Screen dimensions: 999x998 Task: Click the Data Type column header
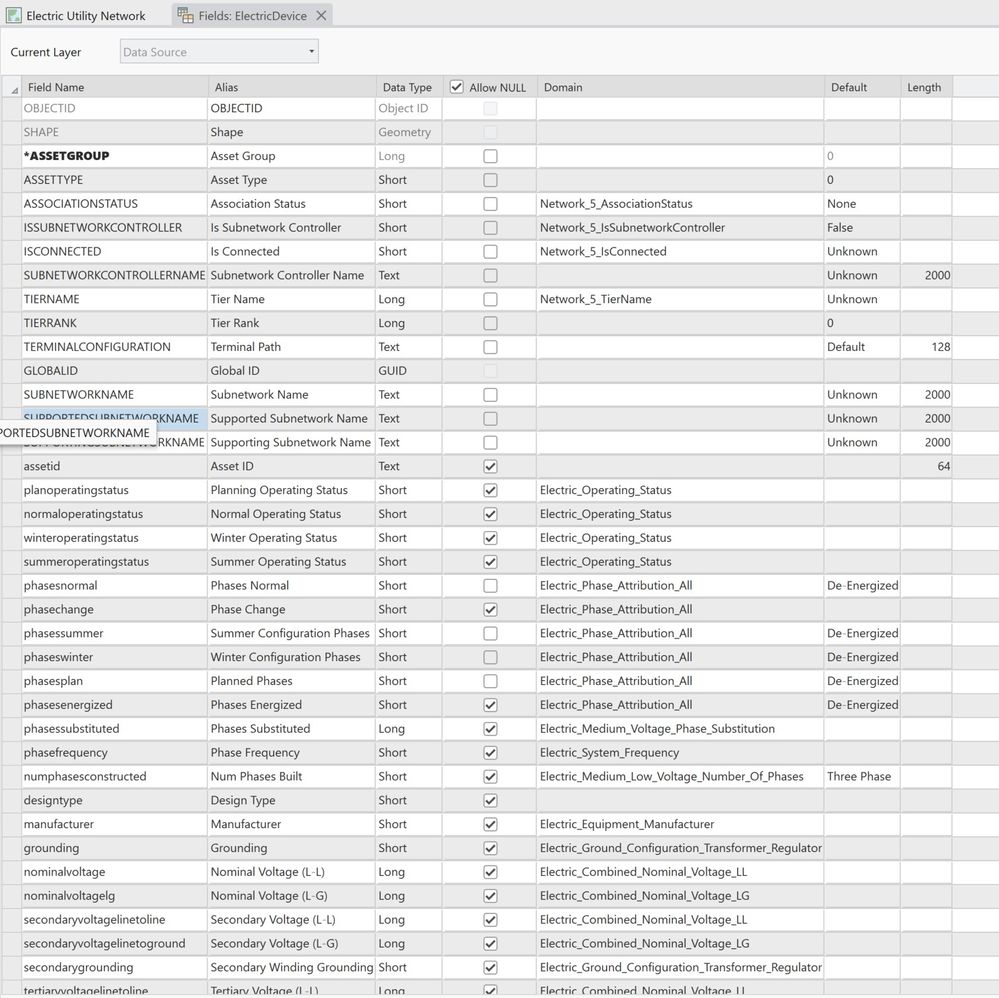click(x=407, y=87)
